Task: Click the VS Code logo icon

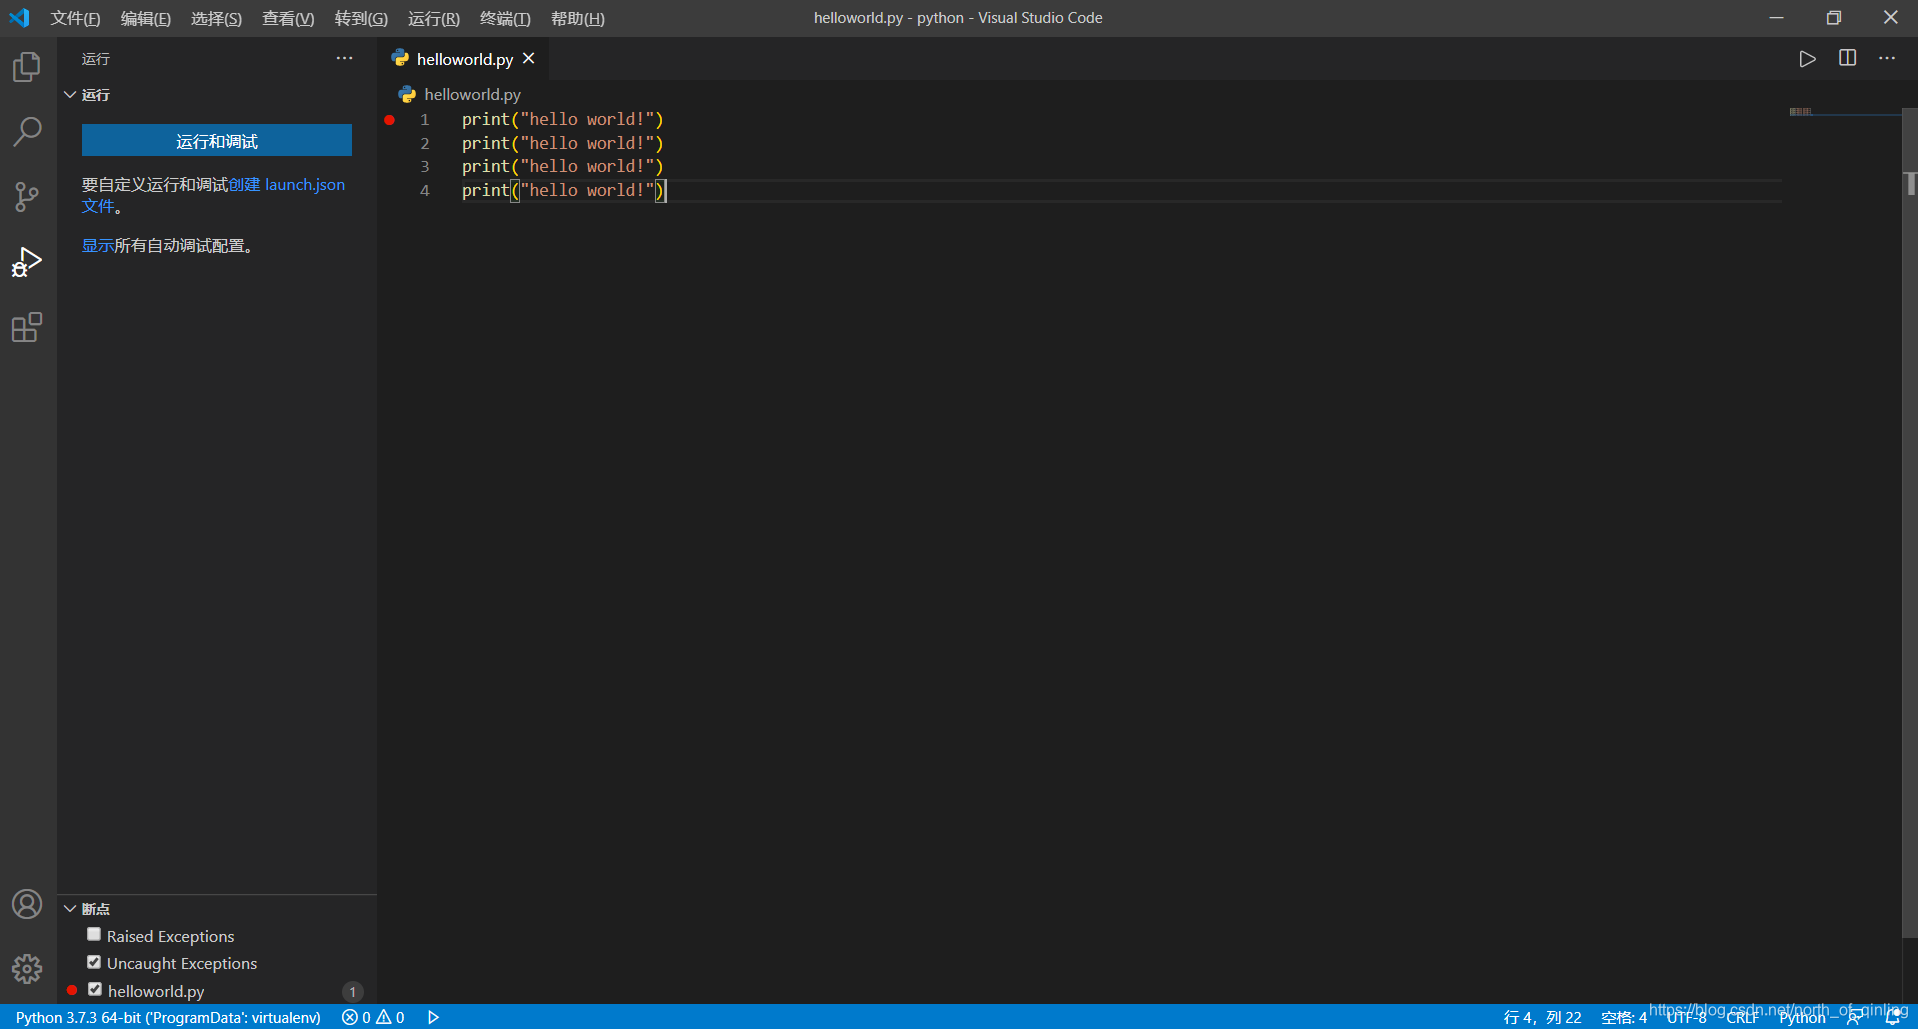Action: point(19,18)
